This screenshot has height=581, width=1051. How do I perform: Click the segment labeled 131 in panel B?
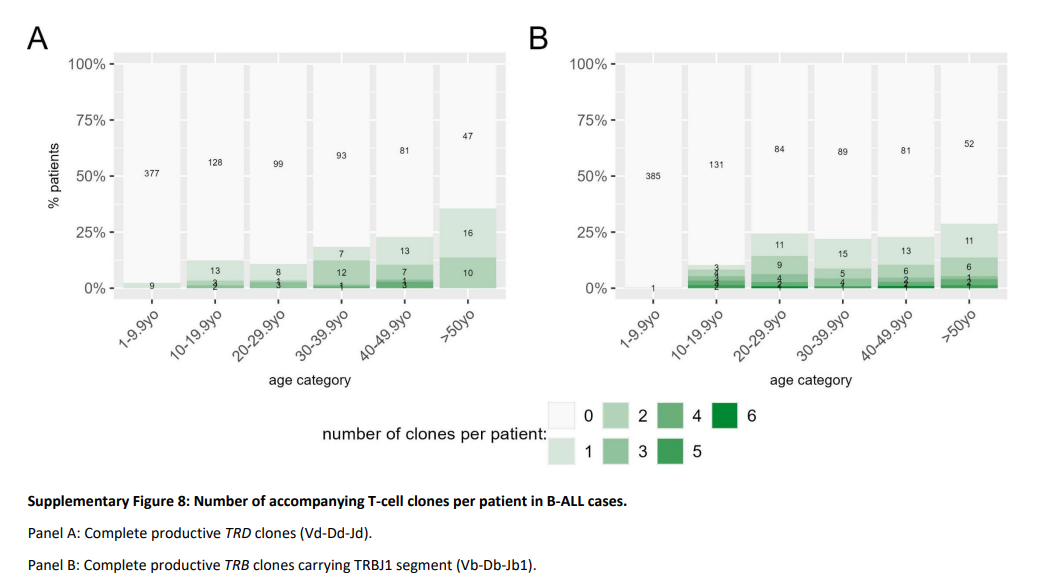[x=716, y=164]
